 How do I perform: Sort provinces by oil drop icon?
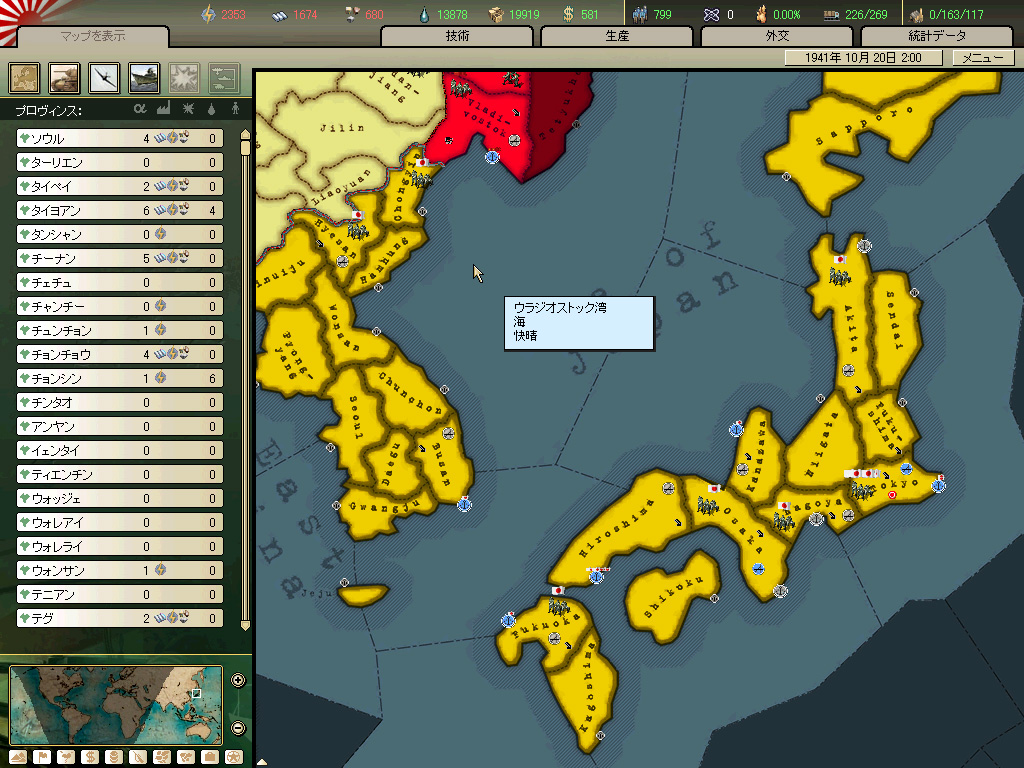(211, 109)
